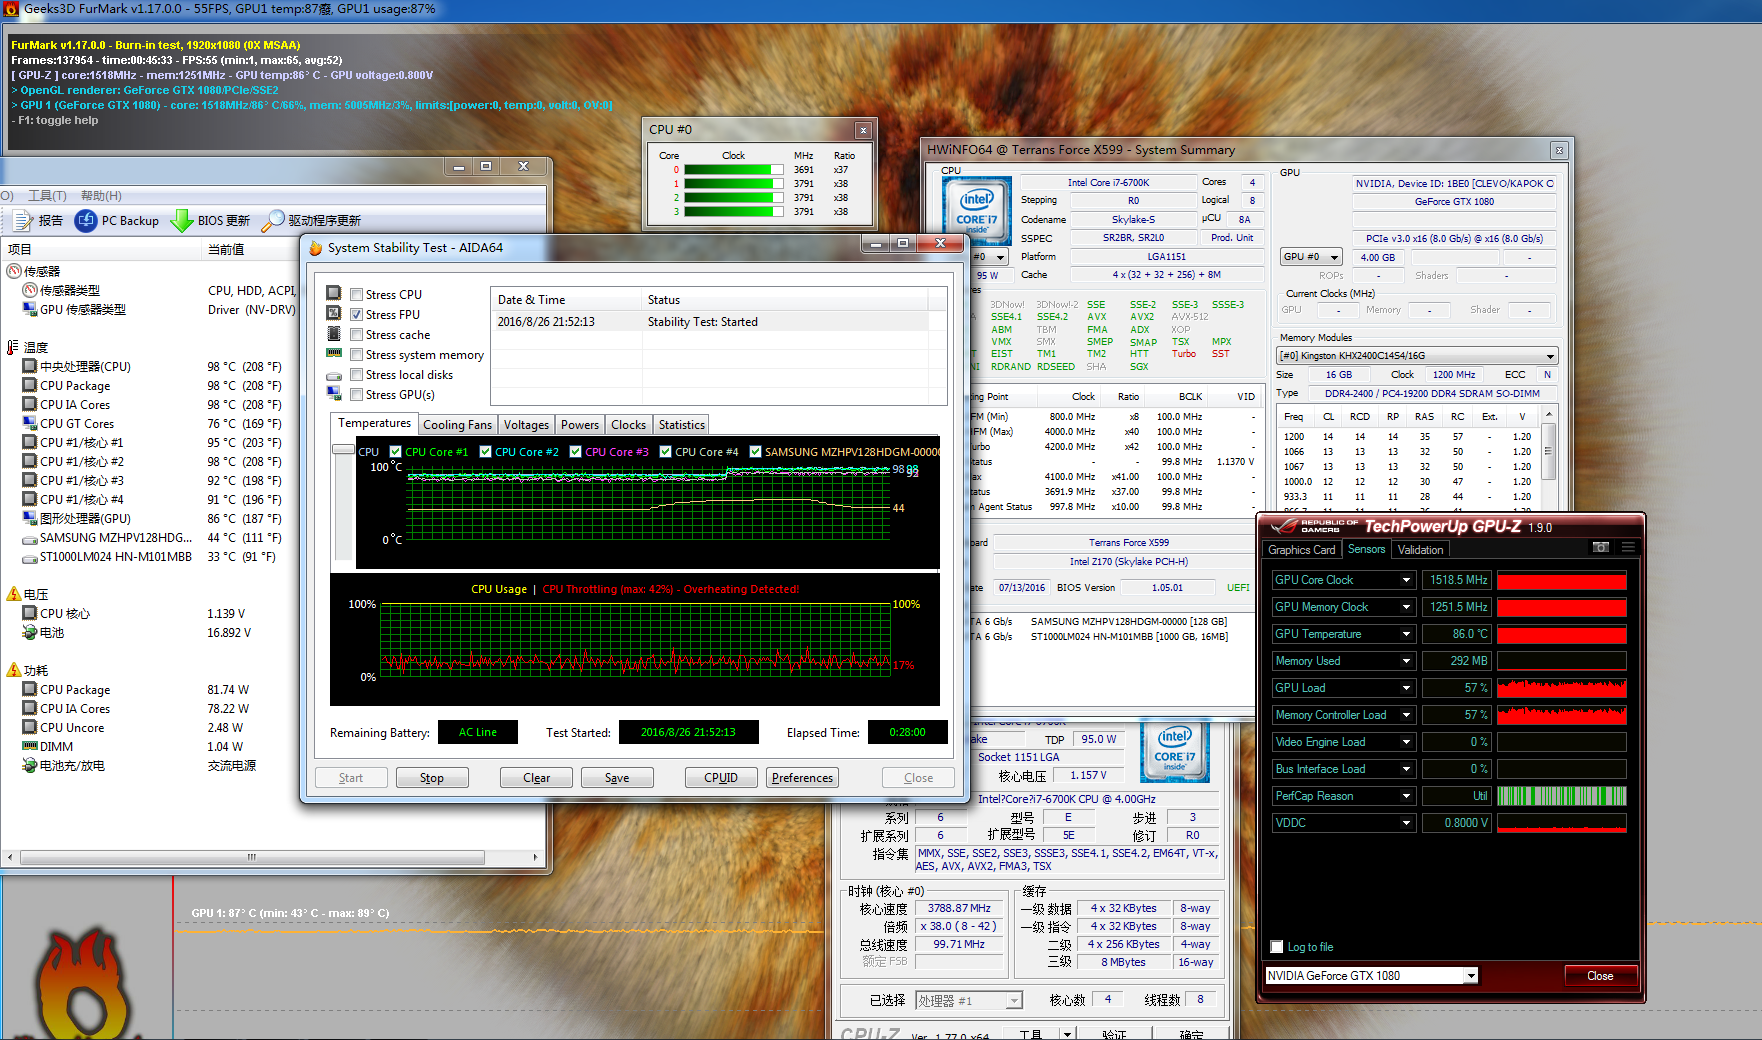Click the Intel Core i7 badge in CPU-Z
The height and width of the screenshot is (1040, 1762).
(1175, 753)
